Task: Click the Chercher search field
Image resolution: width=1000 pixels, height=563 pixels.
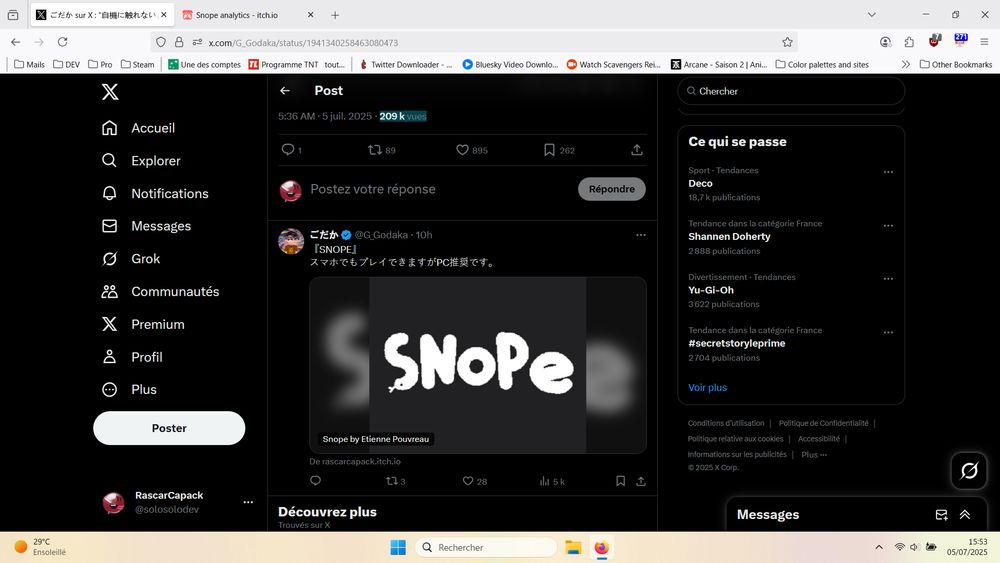Action: (x=791, y=91)
